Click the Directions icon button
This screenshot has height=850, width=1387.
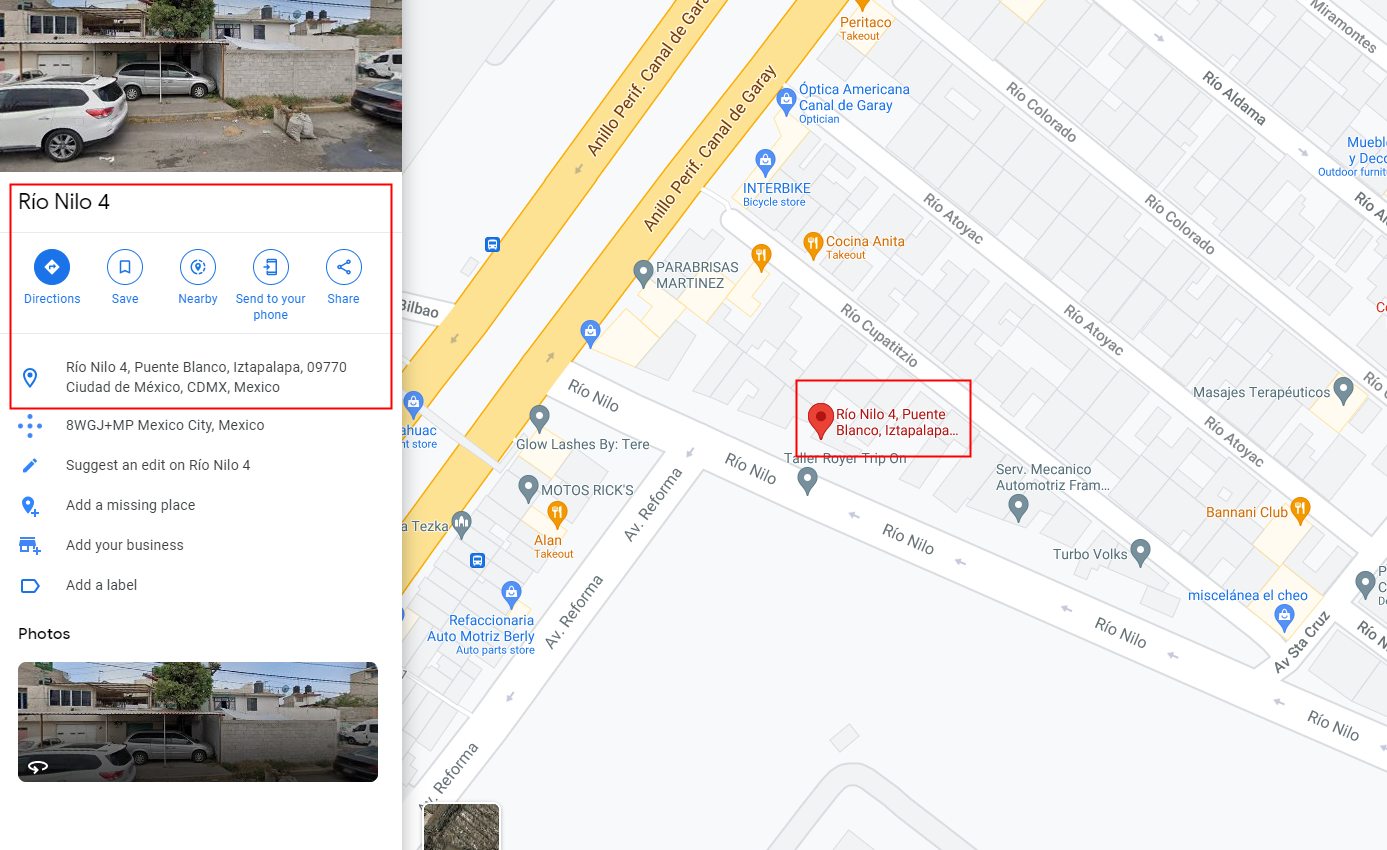click(x=52, y=267)
